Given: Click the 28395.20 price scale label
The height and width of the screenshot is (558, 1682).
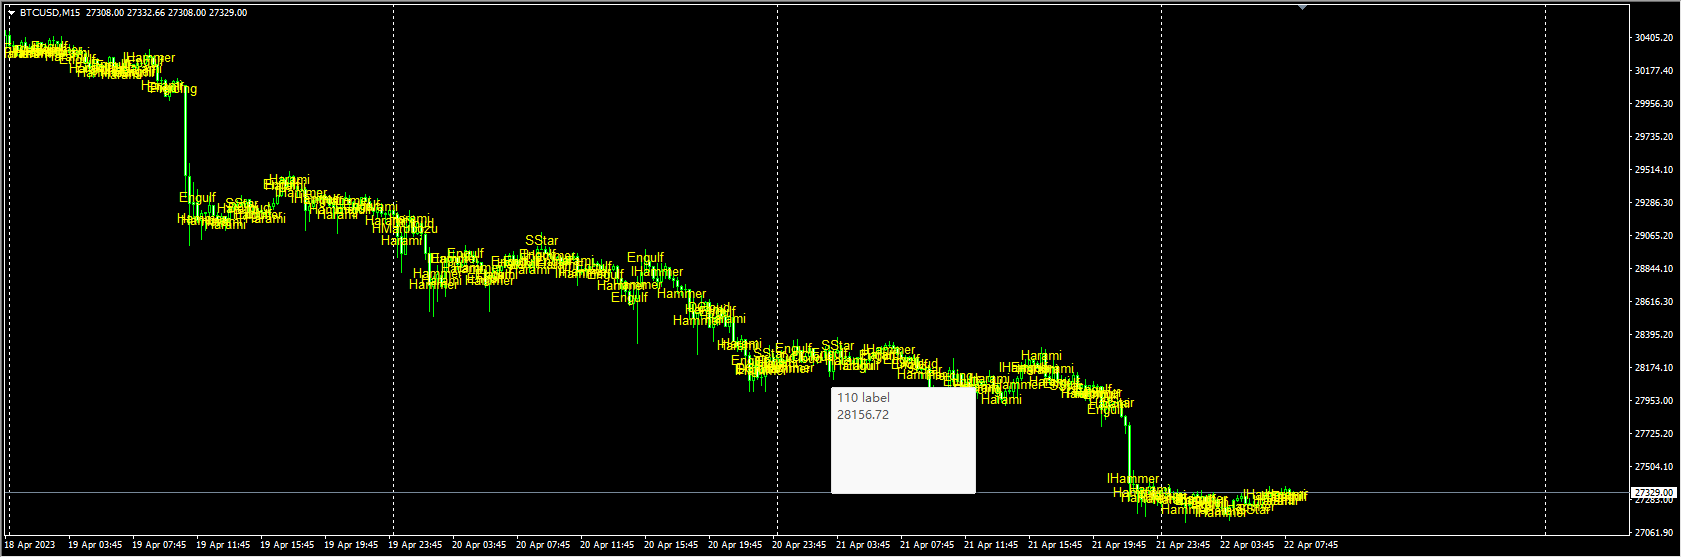Looking at the screenshot, I should [1654, 335].
